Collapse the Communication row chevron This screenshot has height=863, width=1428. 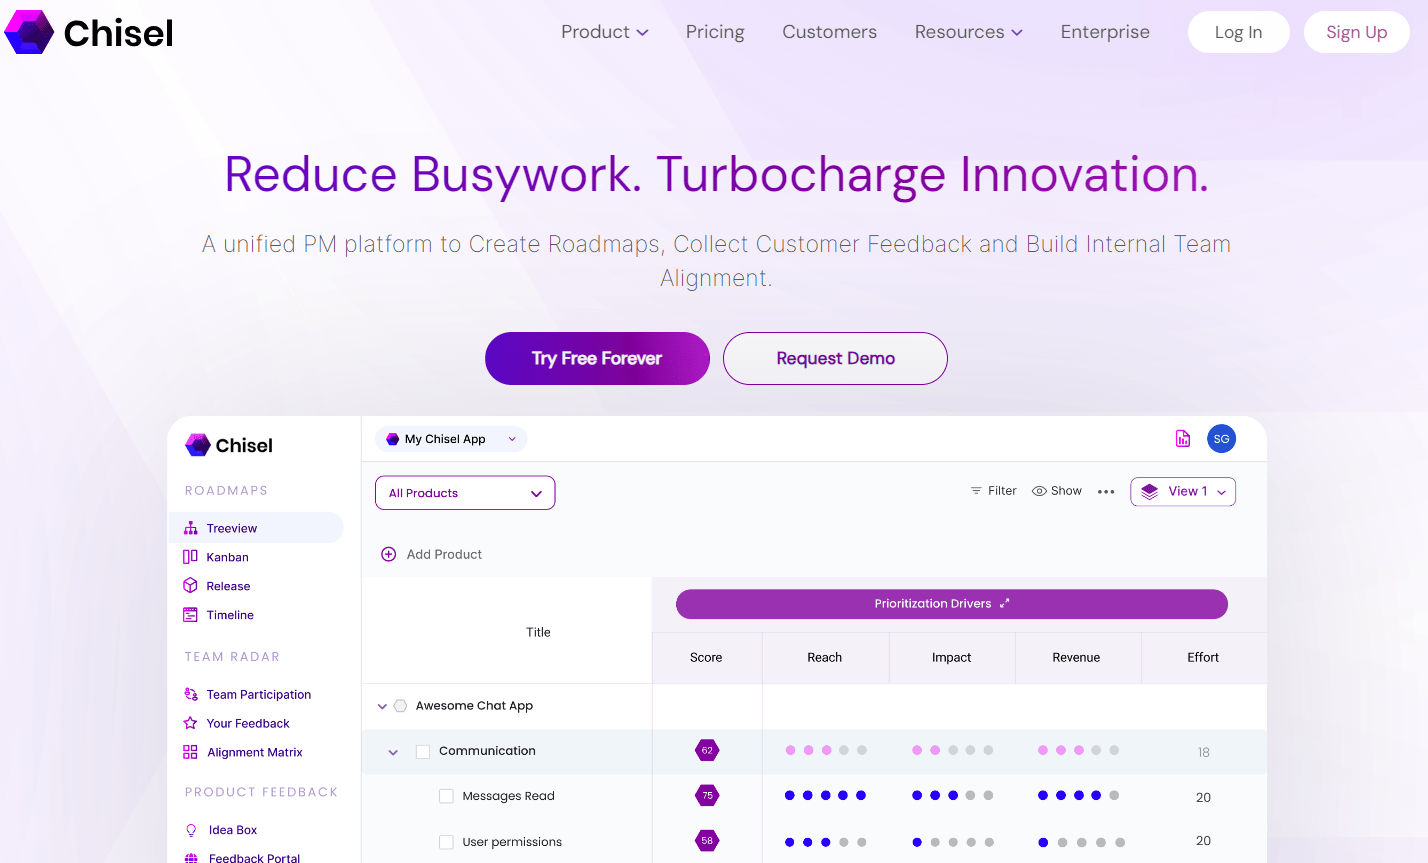pos(393,752)
